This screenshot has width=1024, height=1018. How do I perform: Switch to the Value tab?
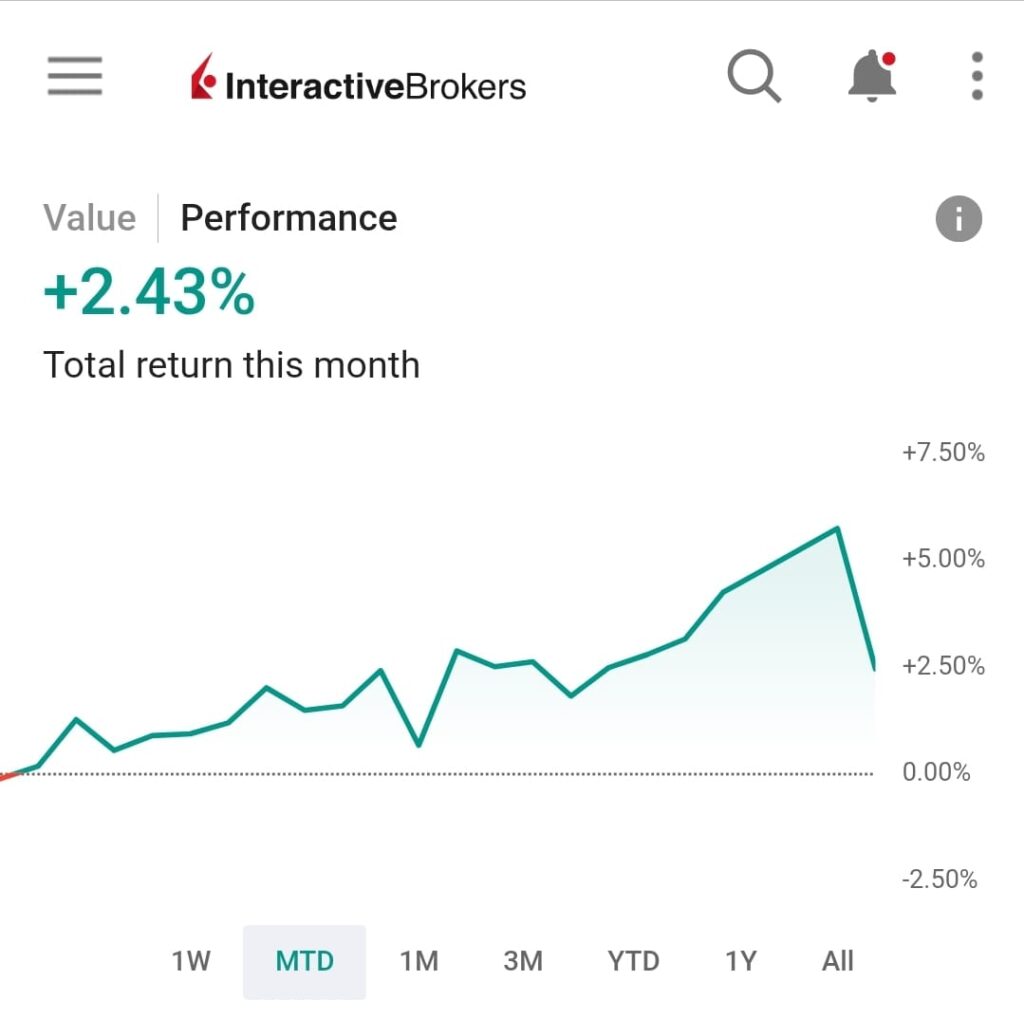pos(90,218)
